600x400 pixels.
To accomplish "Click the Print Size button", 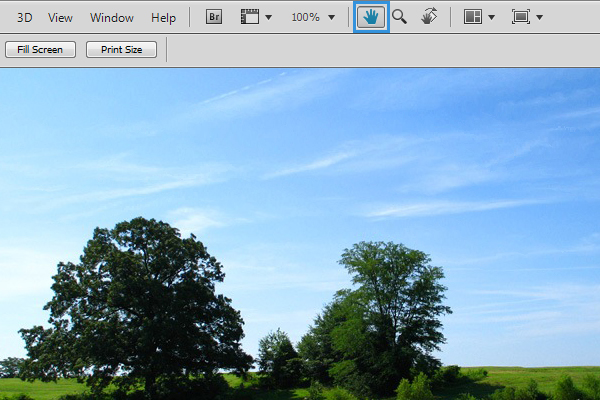I will point(121,50).
